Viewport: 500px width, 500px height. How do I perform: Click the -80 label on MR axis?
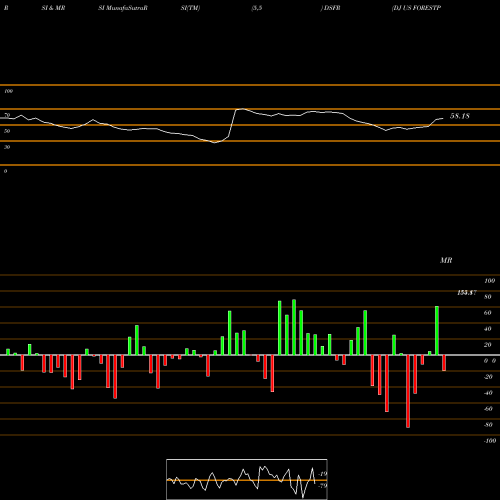click(488, 425)
